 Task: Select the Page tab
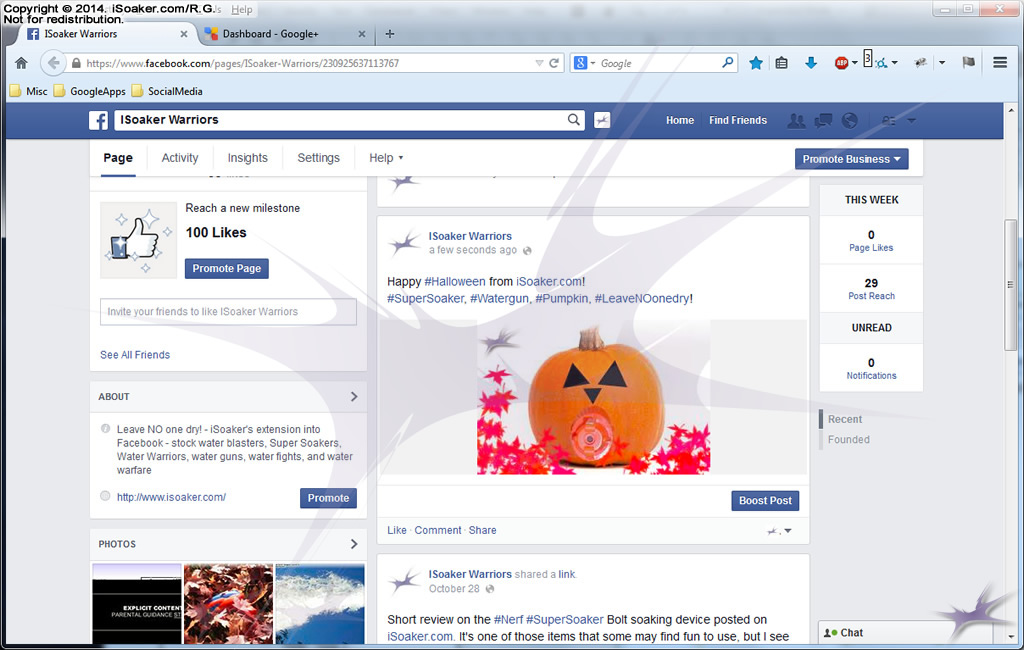pyautogui.click(x=118, y=157)
